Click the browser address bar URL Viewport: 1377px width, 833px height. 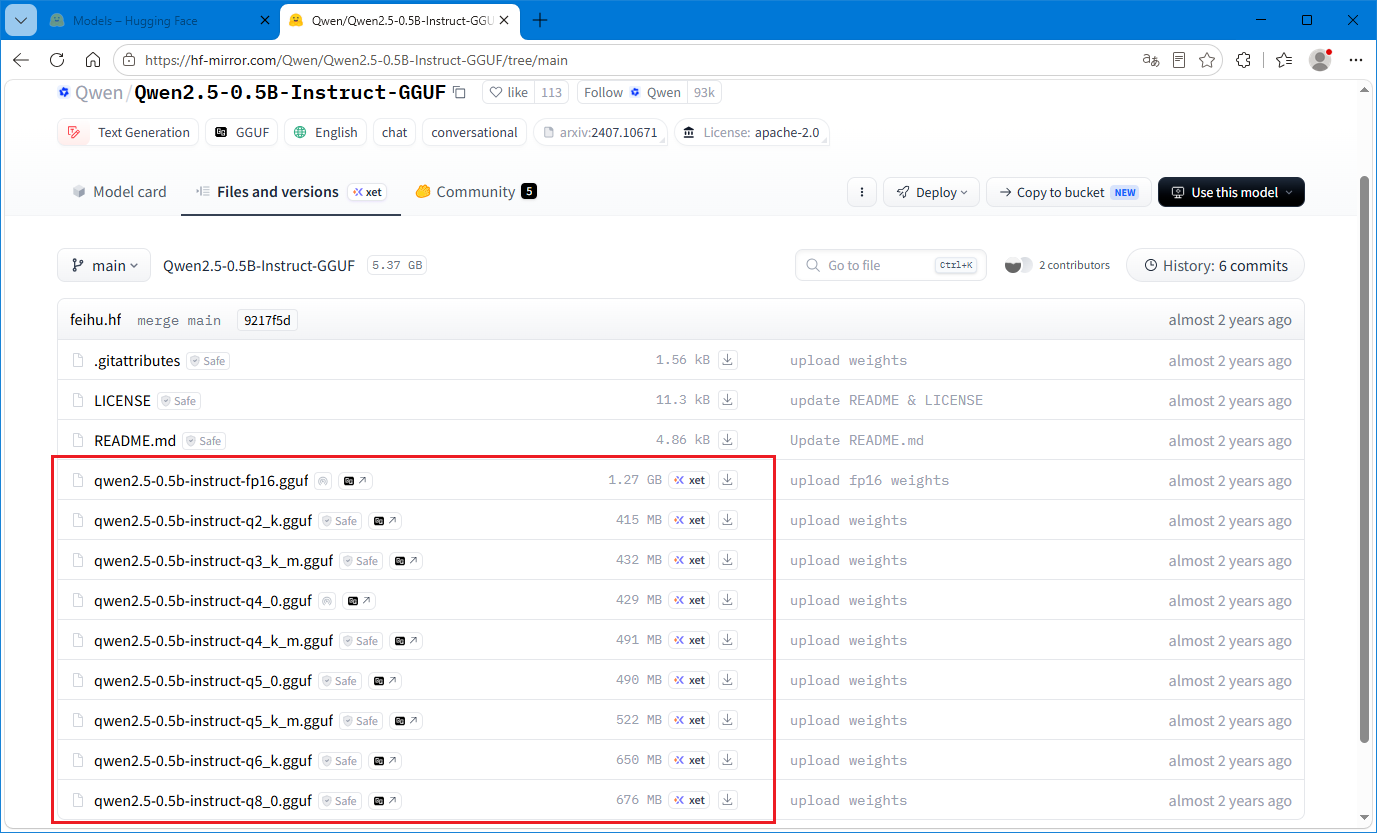(356, 60)
